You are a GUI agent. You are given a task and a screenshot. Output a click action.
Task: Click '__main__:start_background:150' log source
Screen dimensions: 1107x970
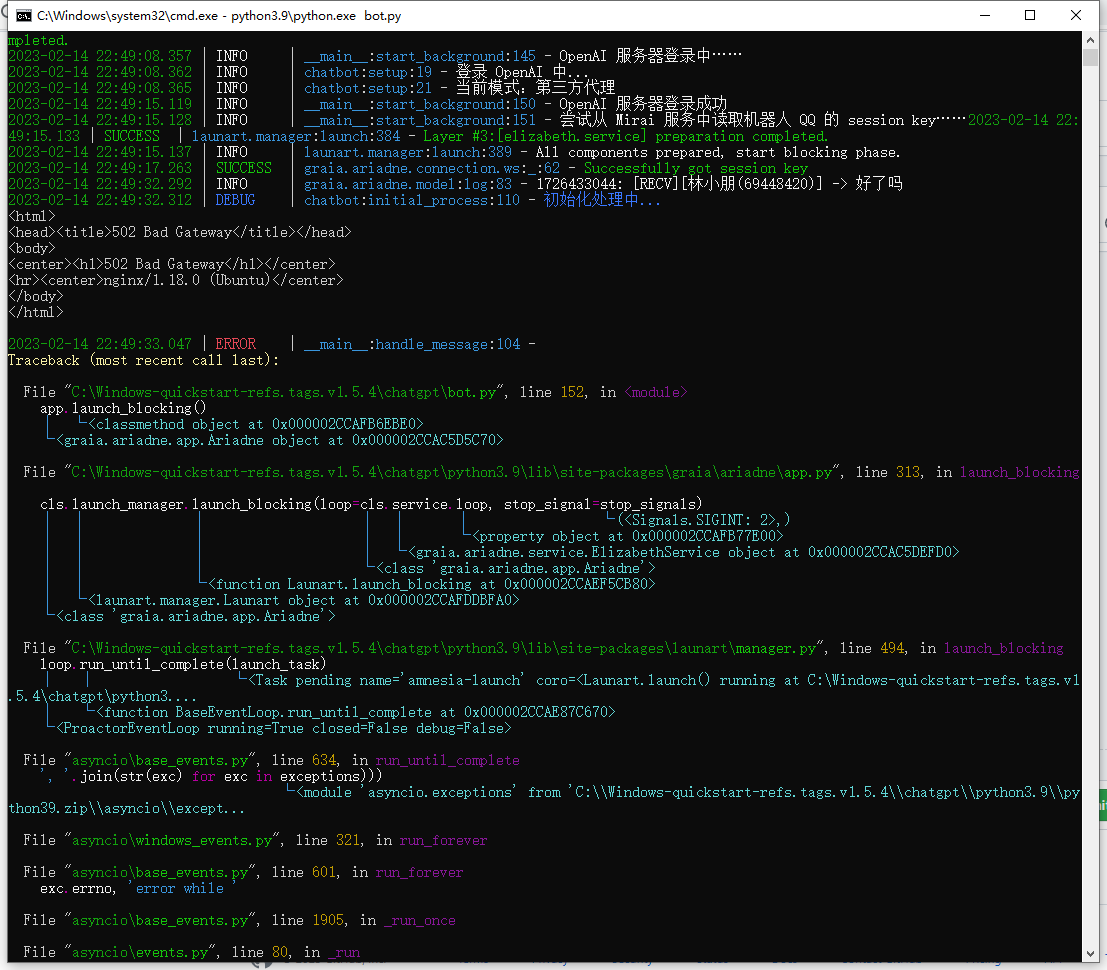coord(419,104)
